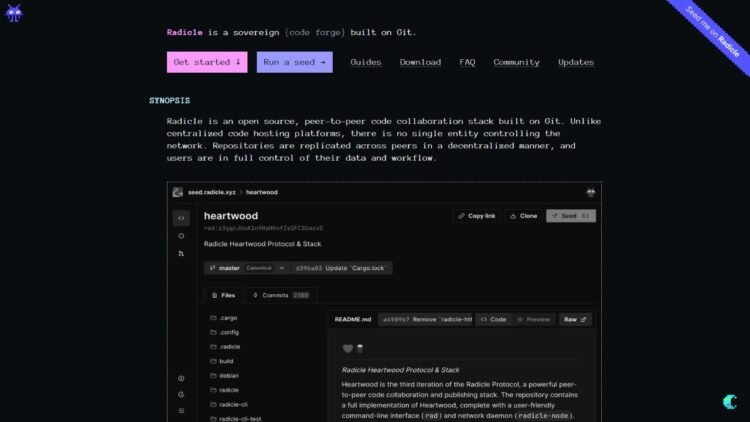Switch to the Files tab
The height and width of the screenshot is (422, 750).
pyautogui.click(x=223, y=296)
